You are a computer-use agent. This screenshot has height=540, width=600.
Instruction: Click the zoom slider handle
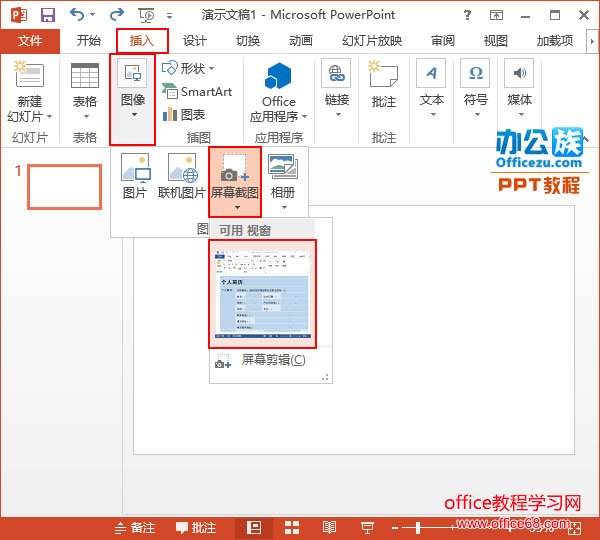click(x=418, y=528)
